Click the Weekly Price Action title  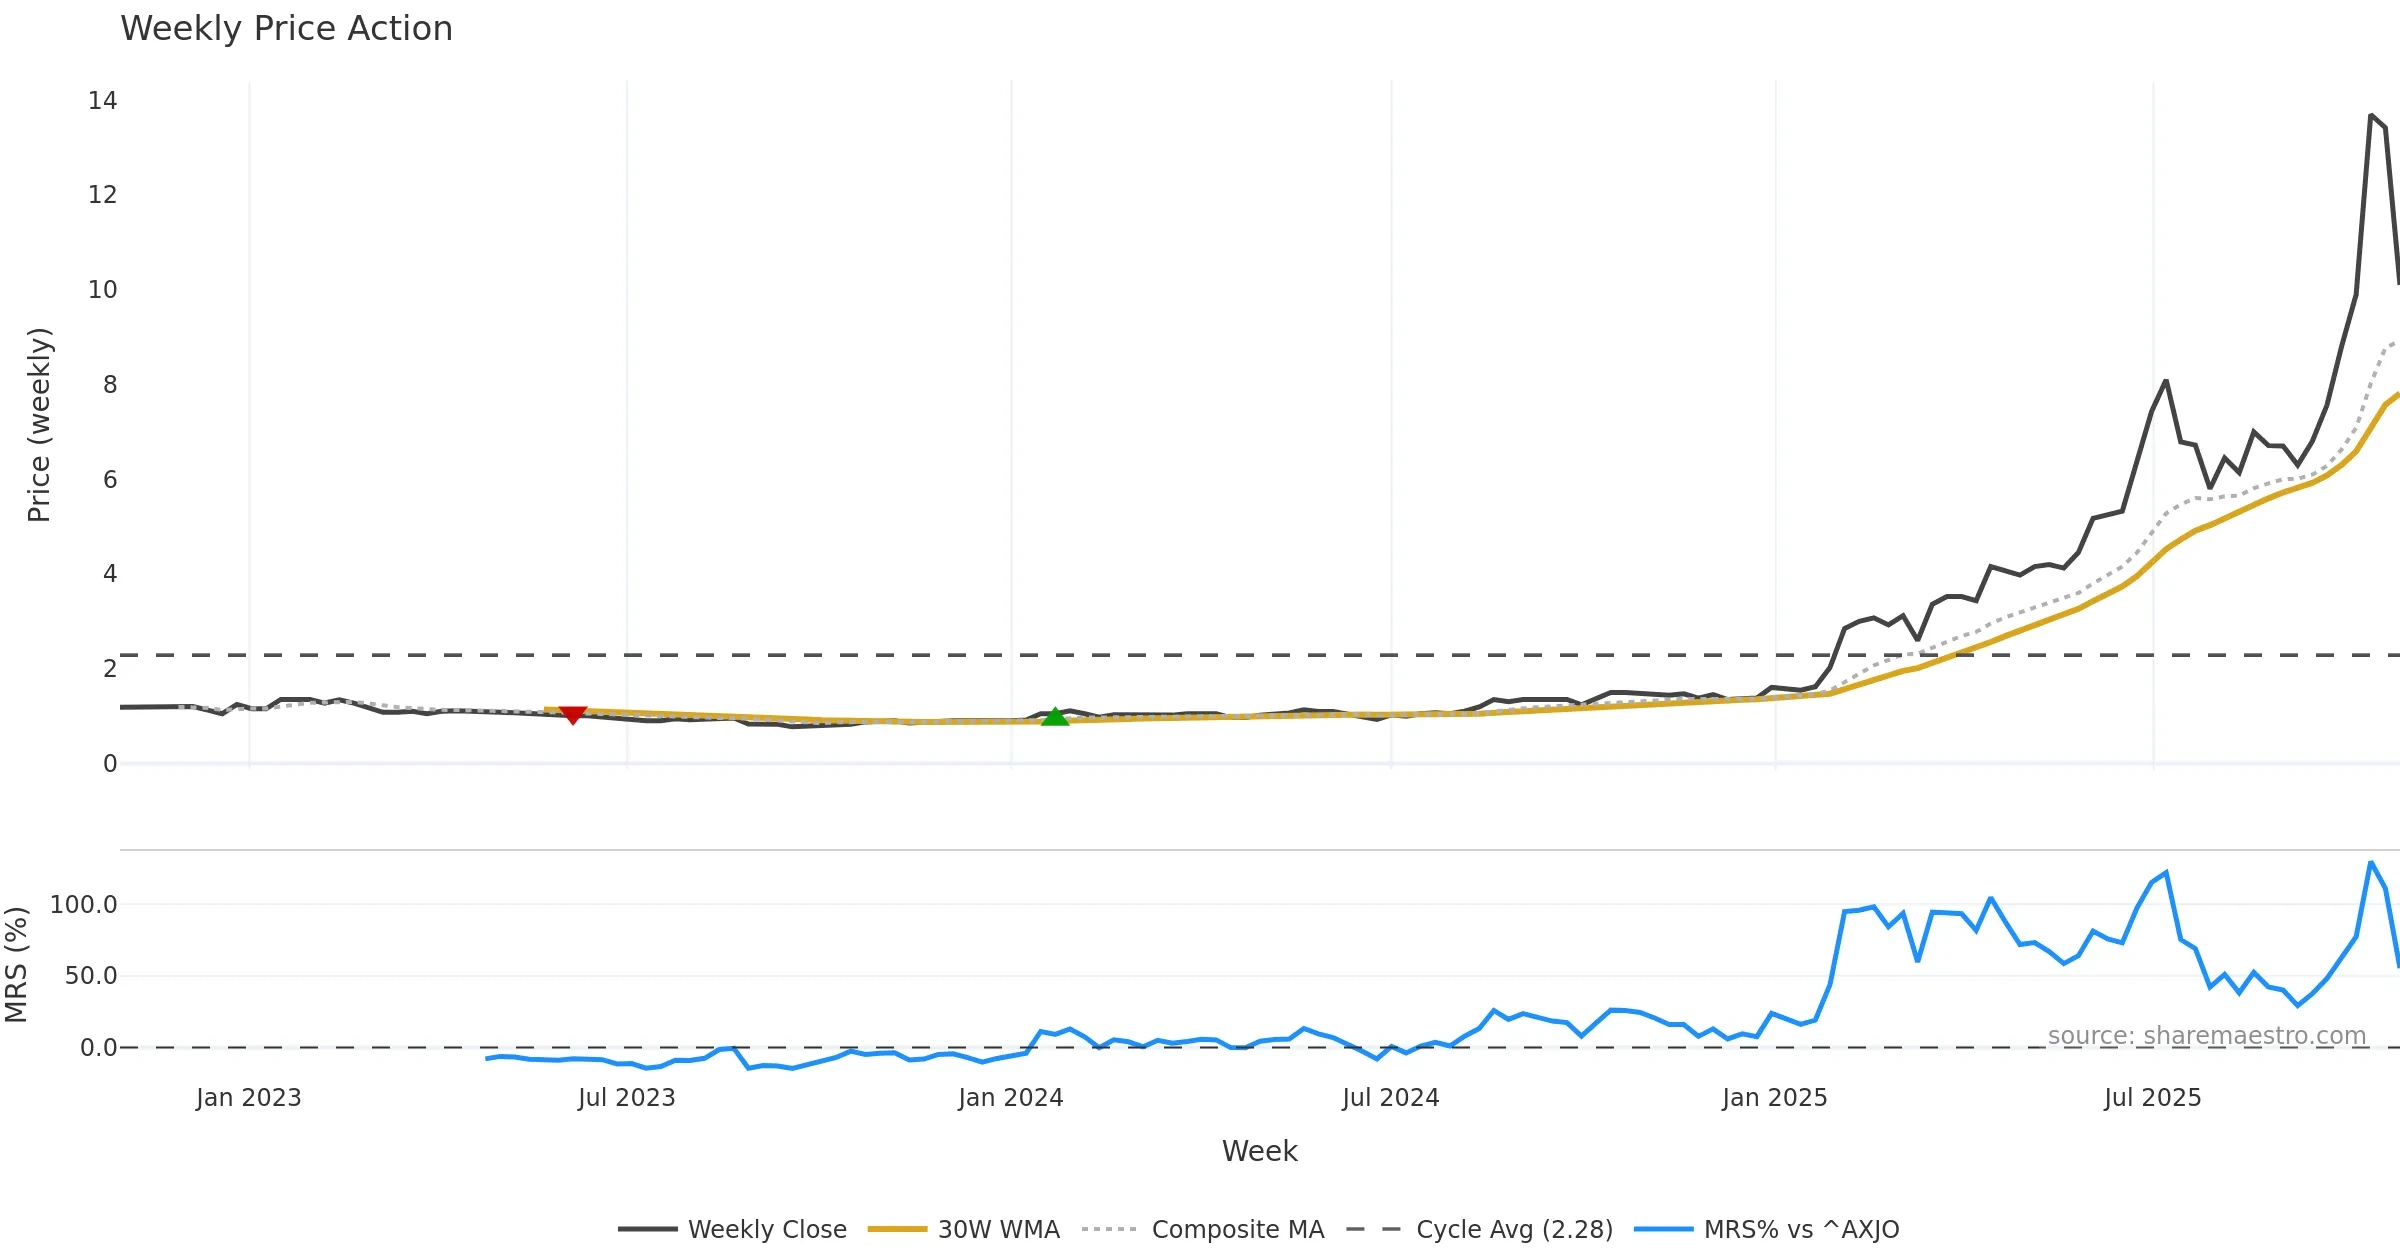[x=286, y=28]
